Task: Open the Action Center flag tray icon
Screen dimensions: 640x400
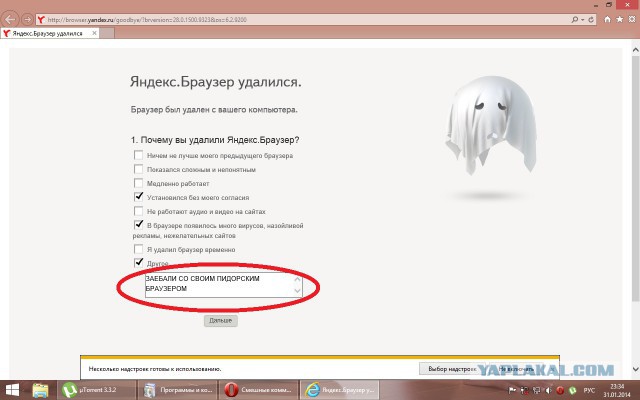Action: tap(512, 391)
